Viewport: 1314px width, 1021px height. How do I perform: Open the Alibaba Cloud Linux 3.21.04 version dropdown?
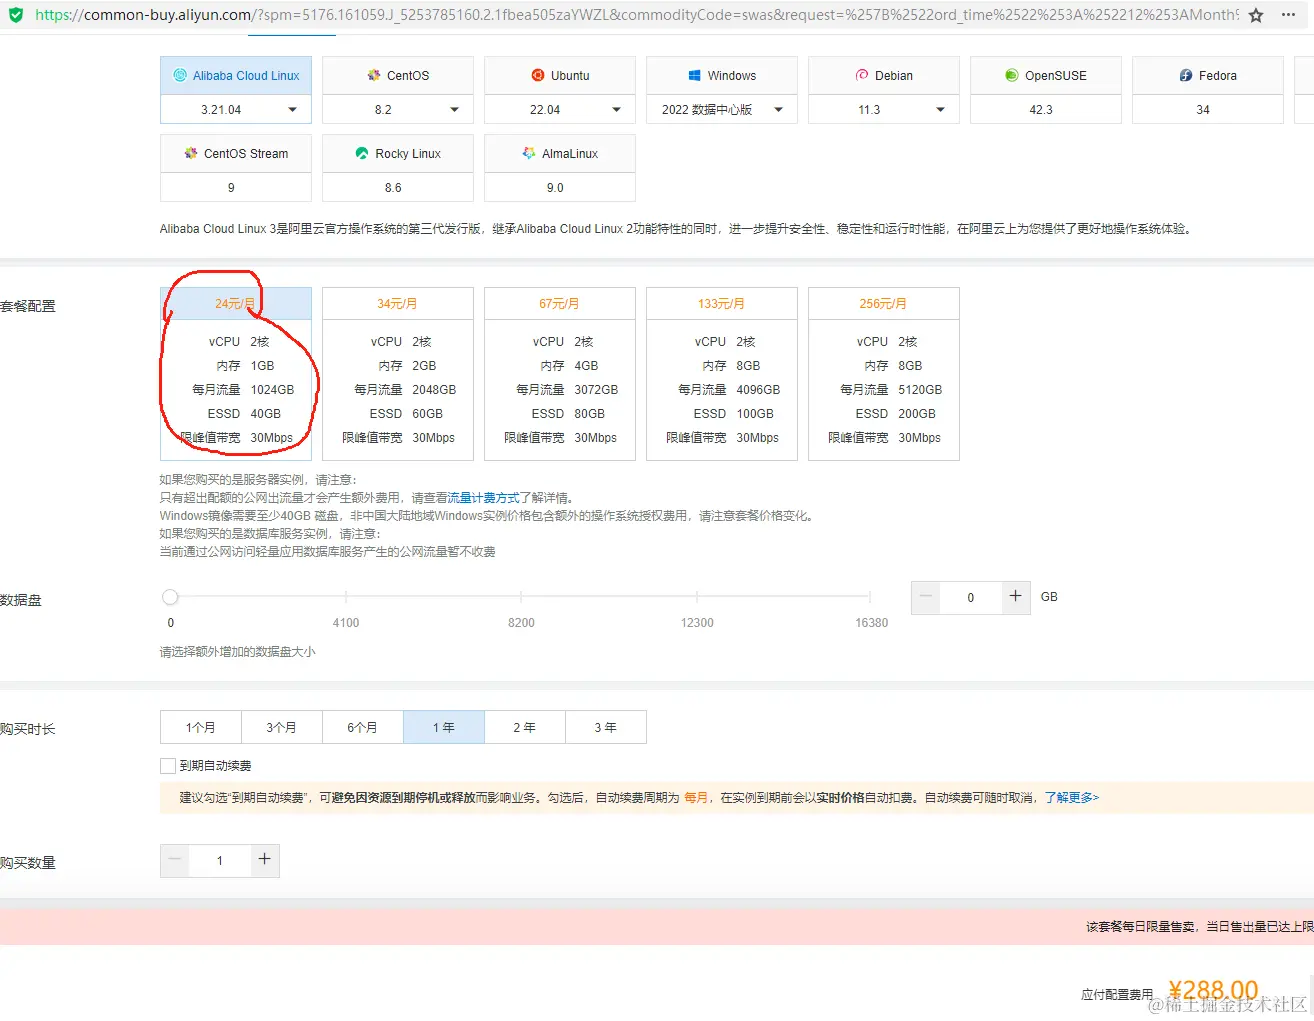pyautogui.click(x=236, y=110)
